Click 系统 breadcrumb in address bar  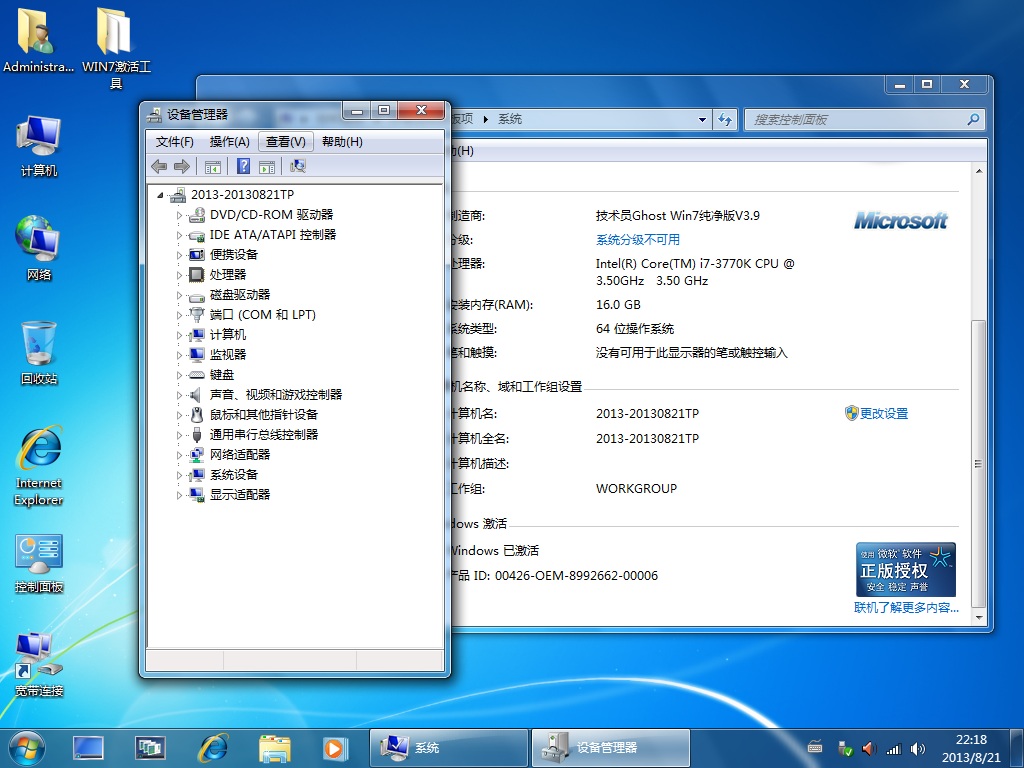coord(509,119)
